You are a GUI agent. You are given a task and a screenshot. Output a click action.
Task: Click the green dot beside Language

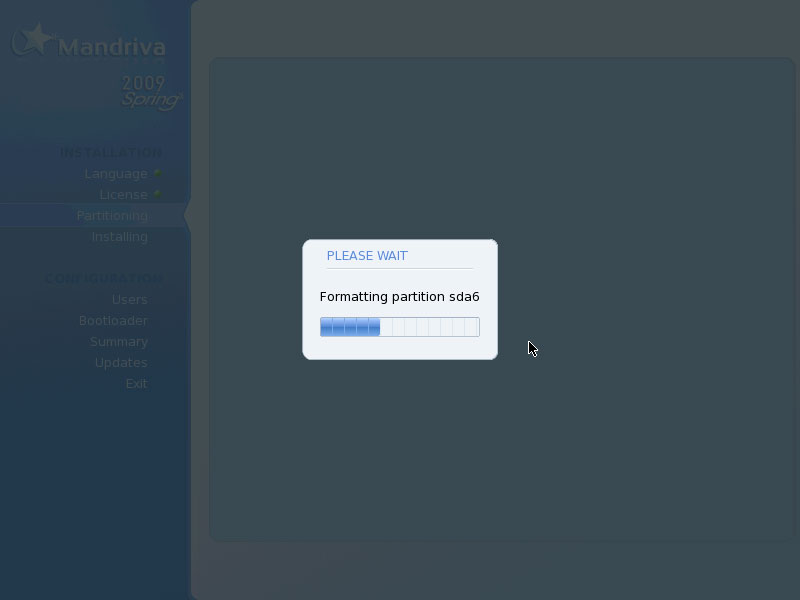click(158, 173)
